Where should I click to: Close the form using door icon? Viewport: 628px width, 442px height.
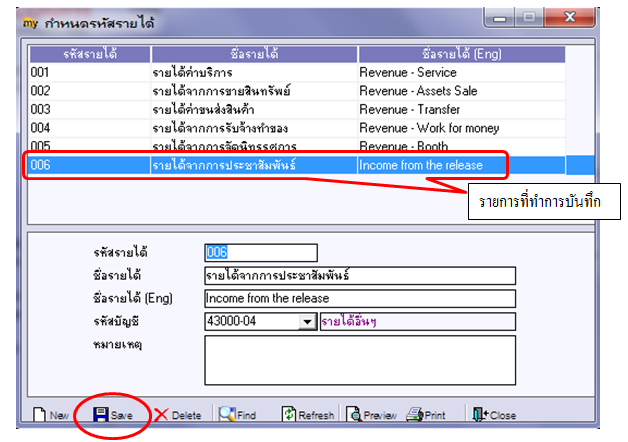[x=480, y=414]
